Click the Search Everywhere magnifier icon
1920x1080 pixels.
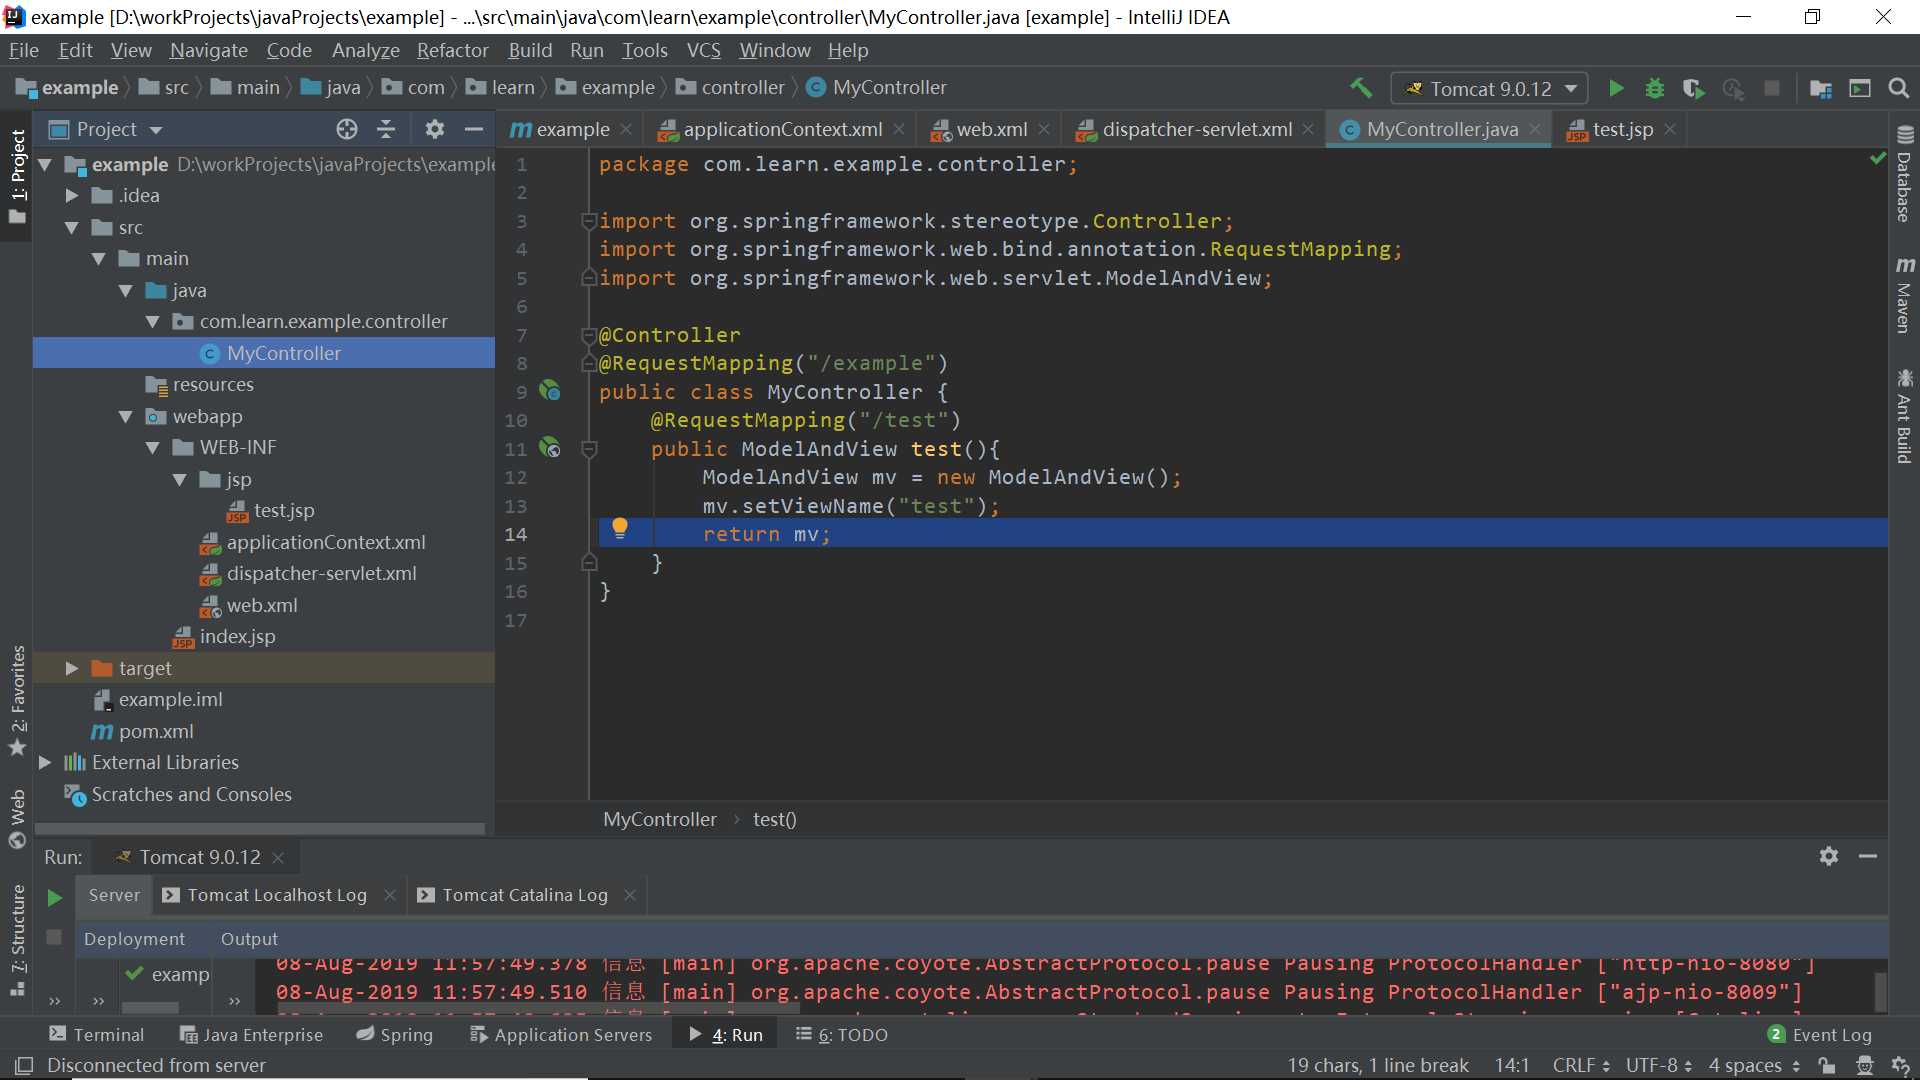coord(1896,87)
